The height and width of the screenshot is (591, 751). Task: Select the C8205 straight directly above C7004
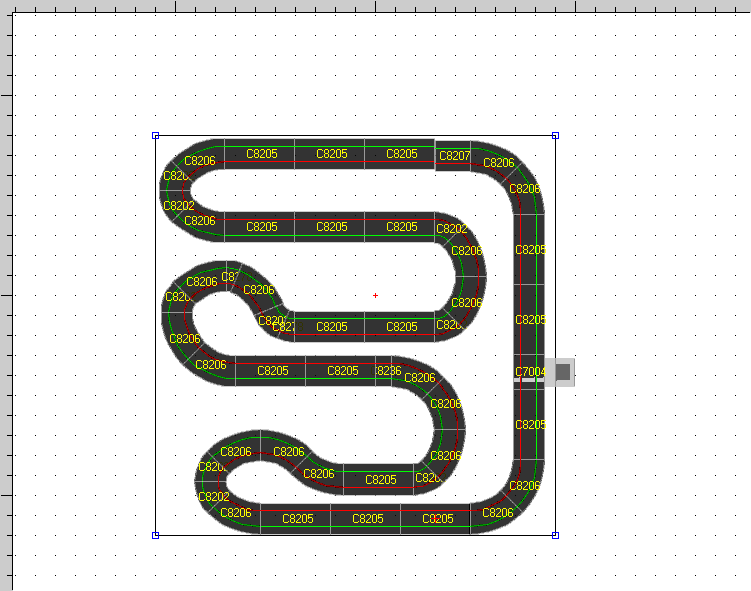click(530, 320)
